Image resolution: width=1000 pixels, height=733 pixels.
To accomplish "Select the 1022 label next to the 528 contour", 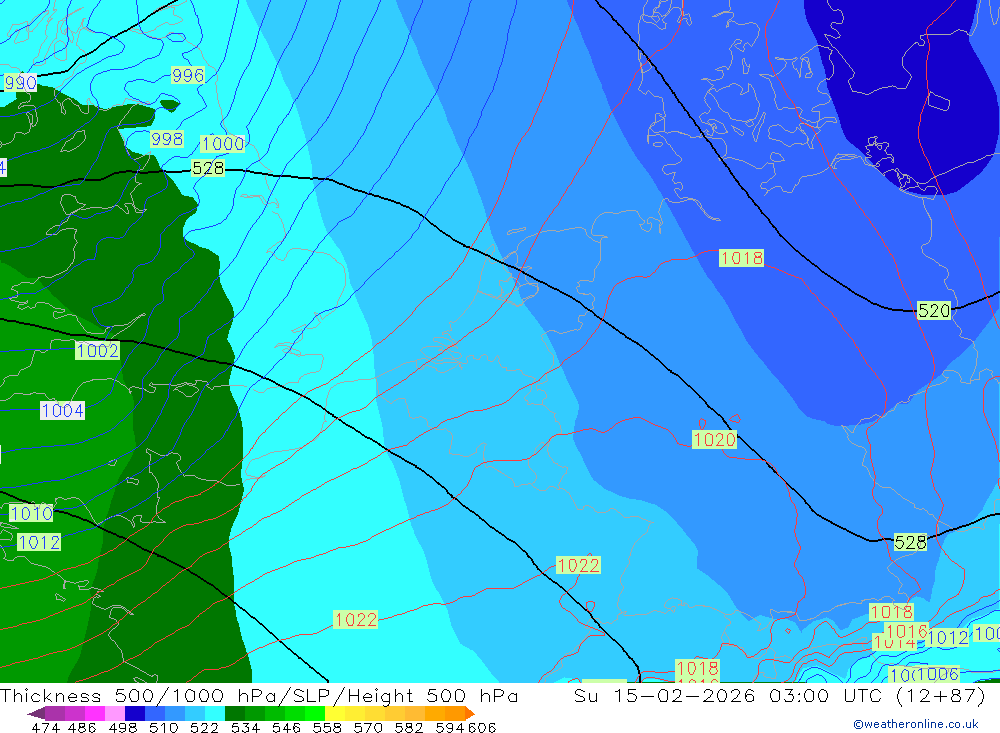I will point(578,565).
